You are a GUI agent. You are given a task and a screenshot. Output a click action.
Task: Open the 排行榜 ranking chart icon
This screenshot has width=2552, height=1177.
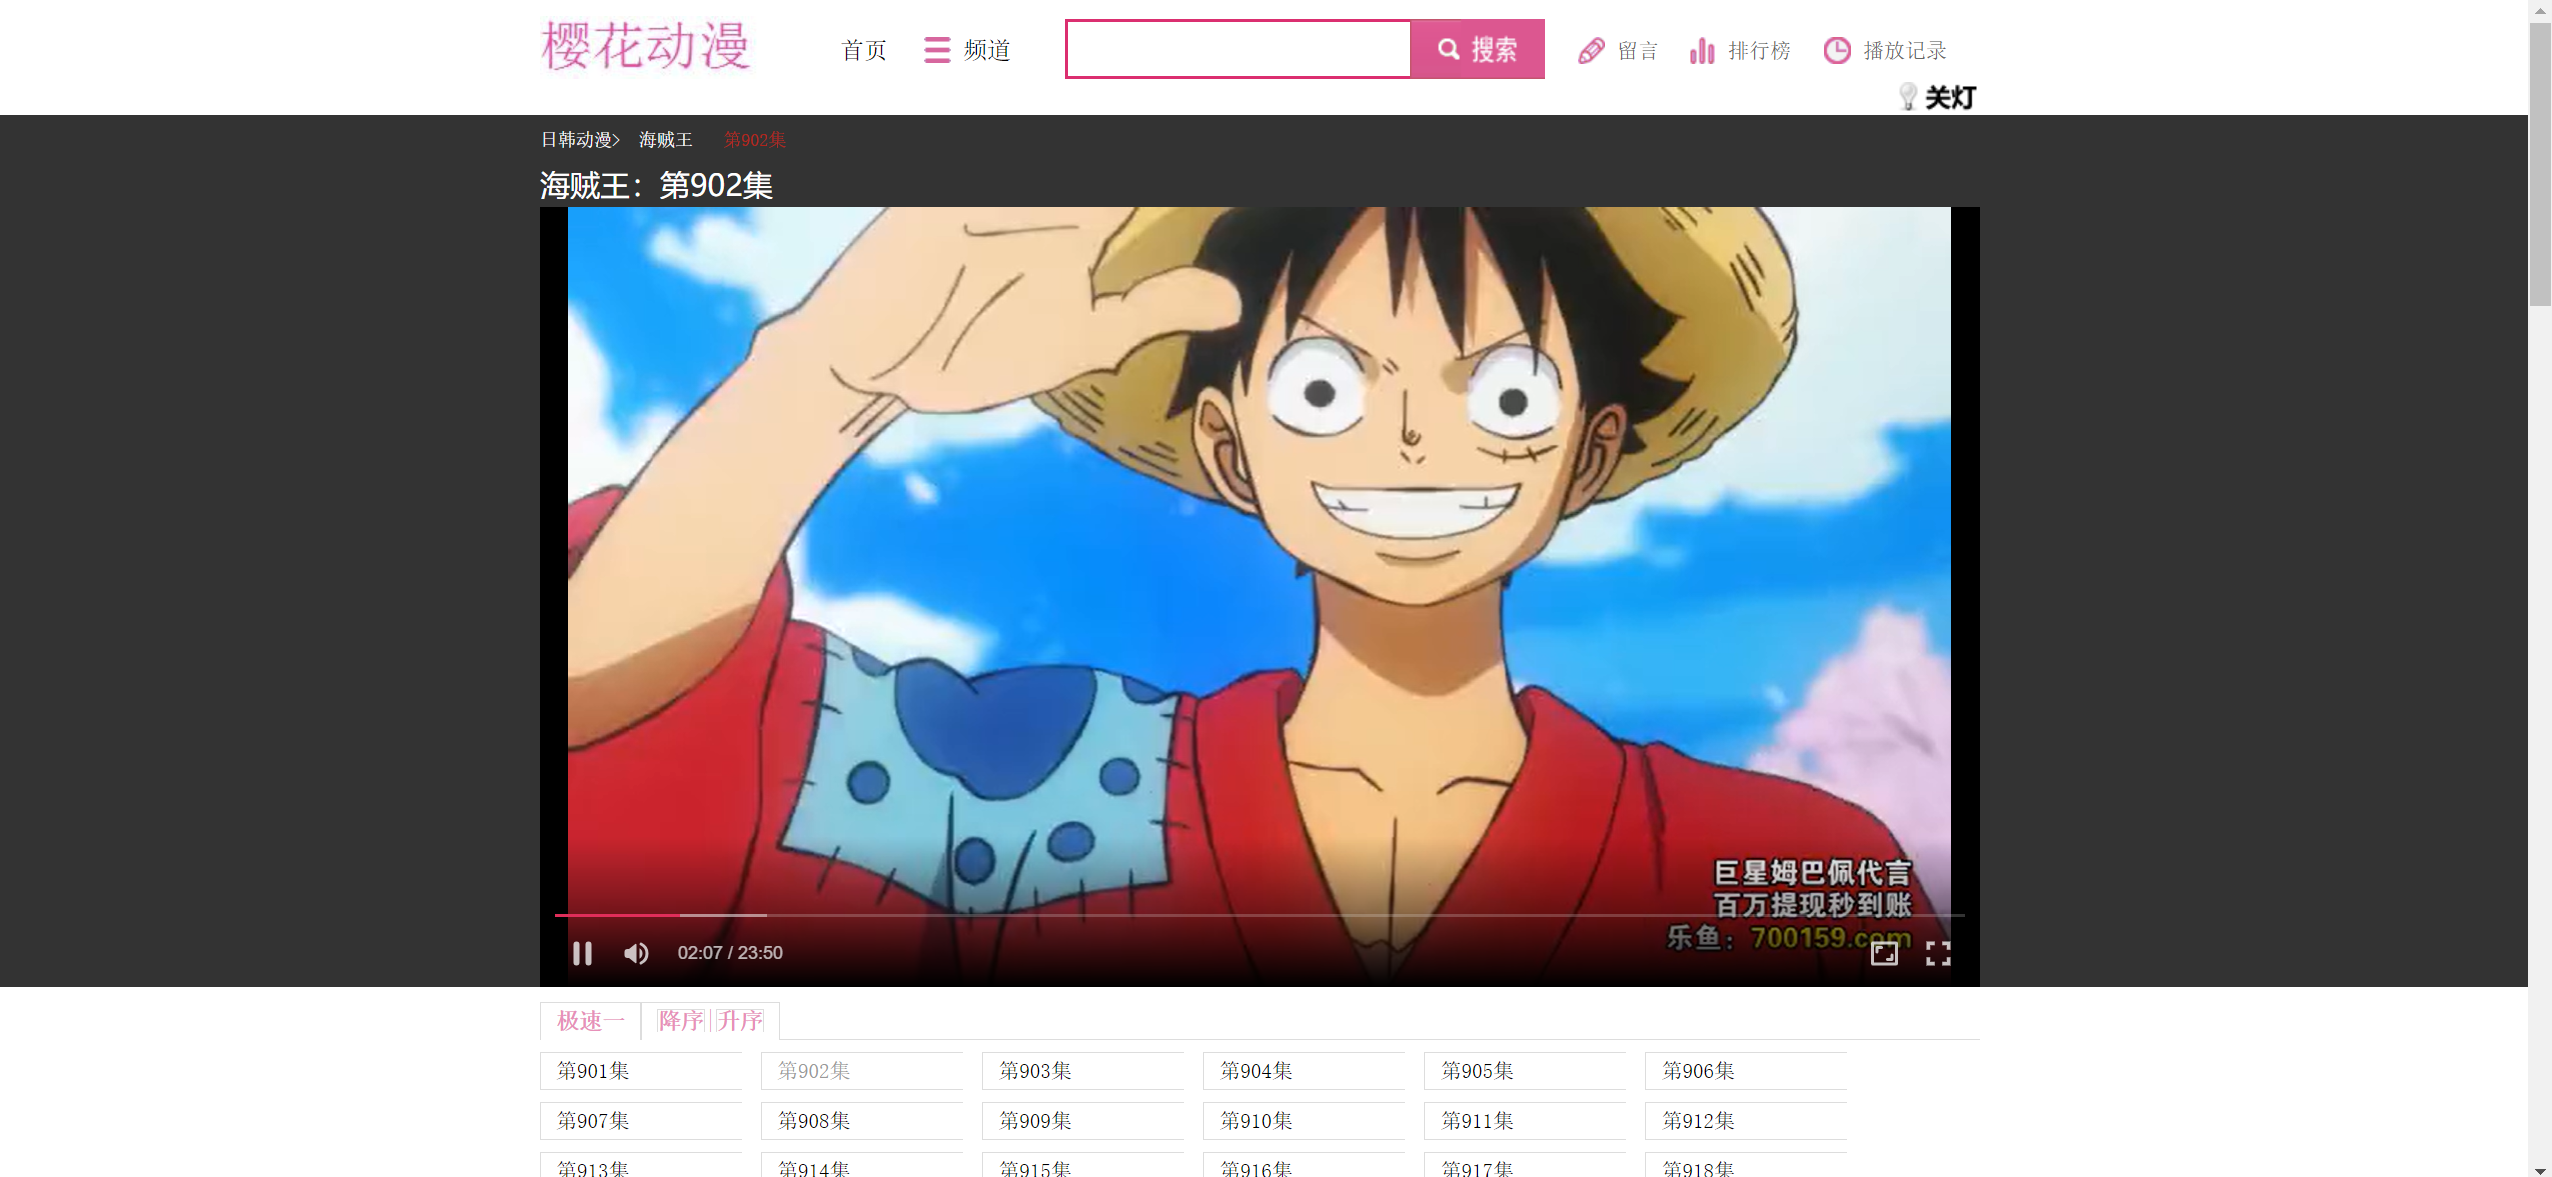[x=1702, y=50]
